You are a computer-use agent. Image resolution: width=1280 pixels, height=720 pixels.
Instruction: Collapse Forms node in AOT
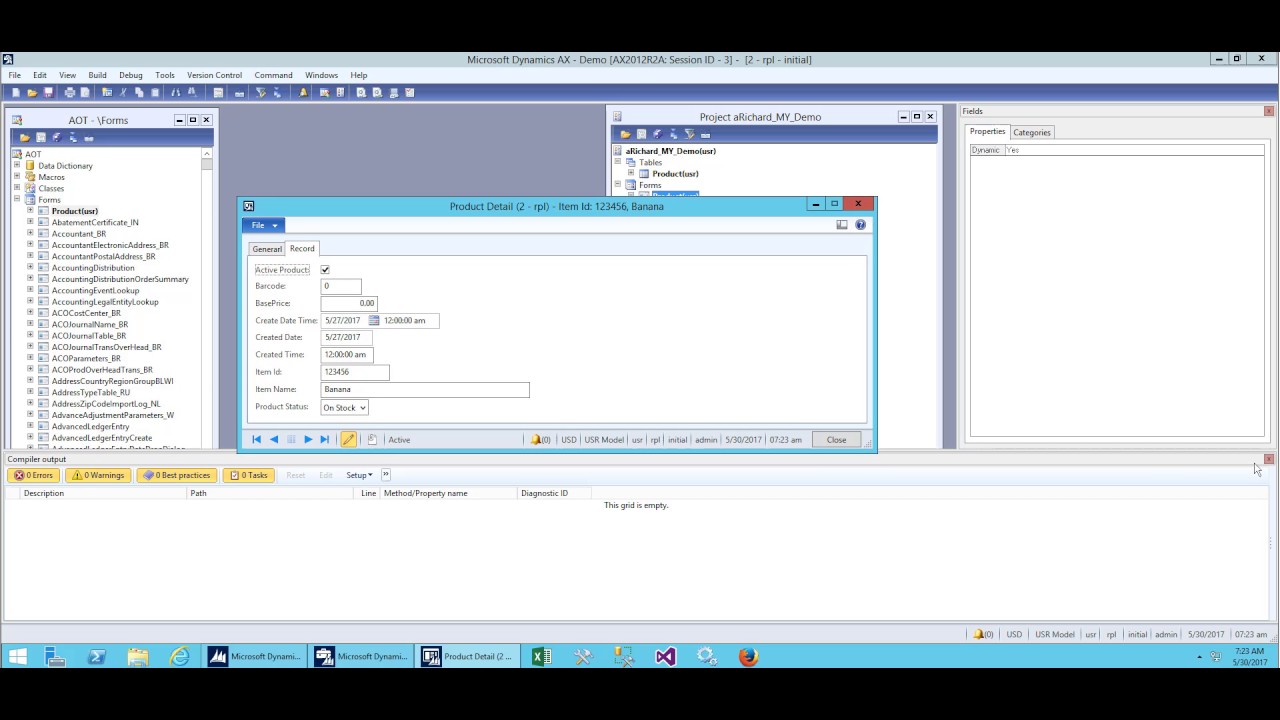[17, 200]
